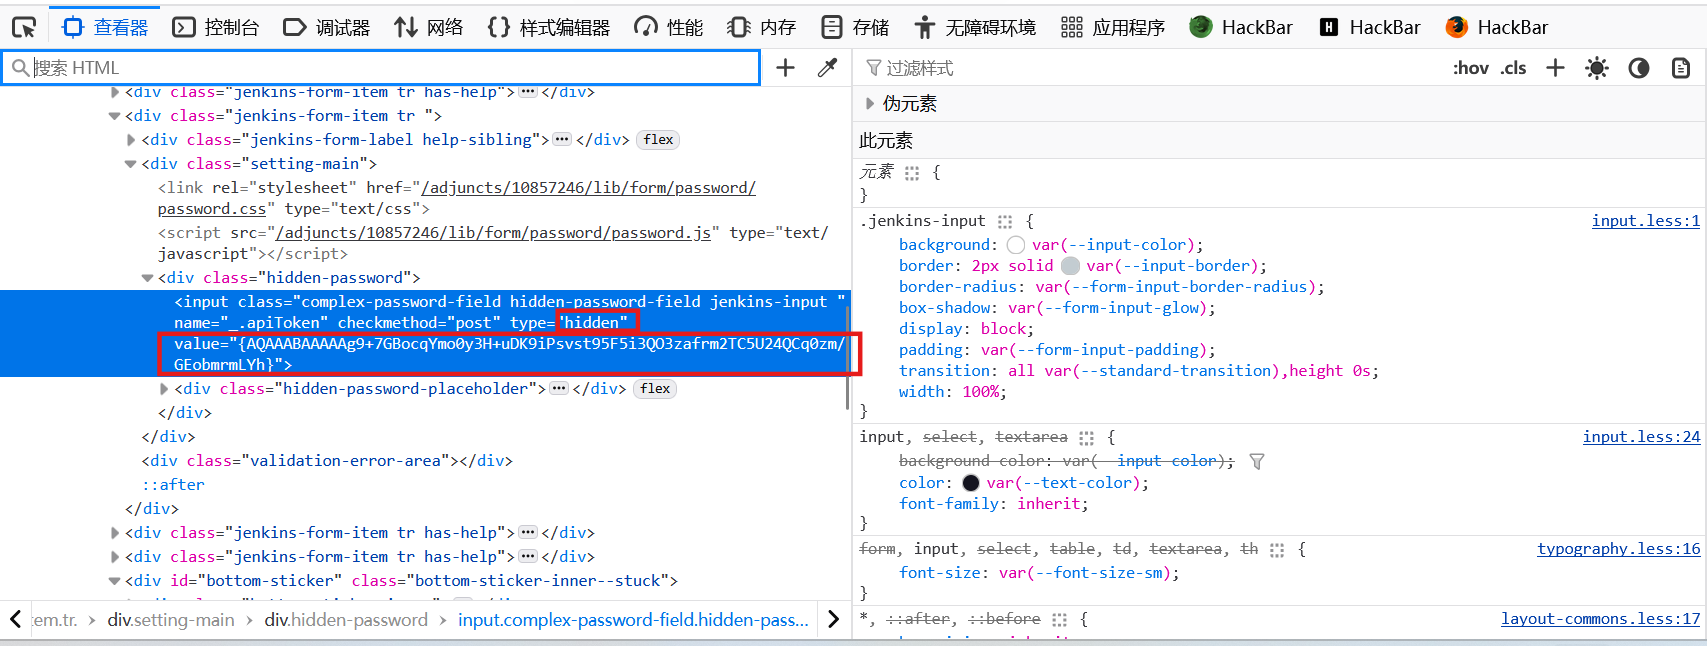Click the border --input-border color swatch
Viewport: 1707px width, 646px height.
1070,266
